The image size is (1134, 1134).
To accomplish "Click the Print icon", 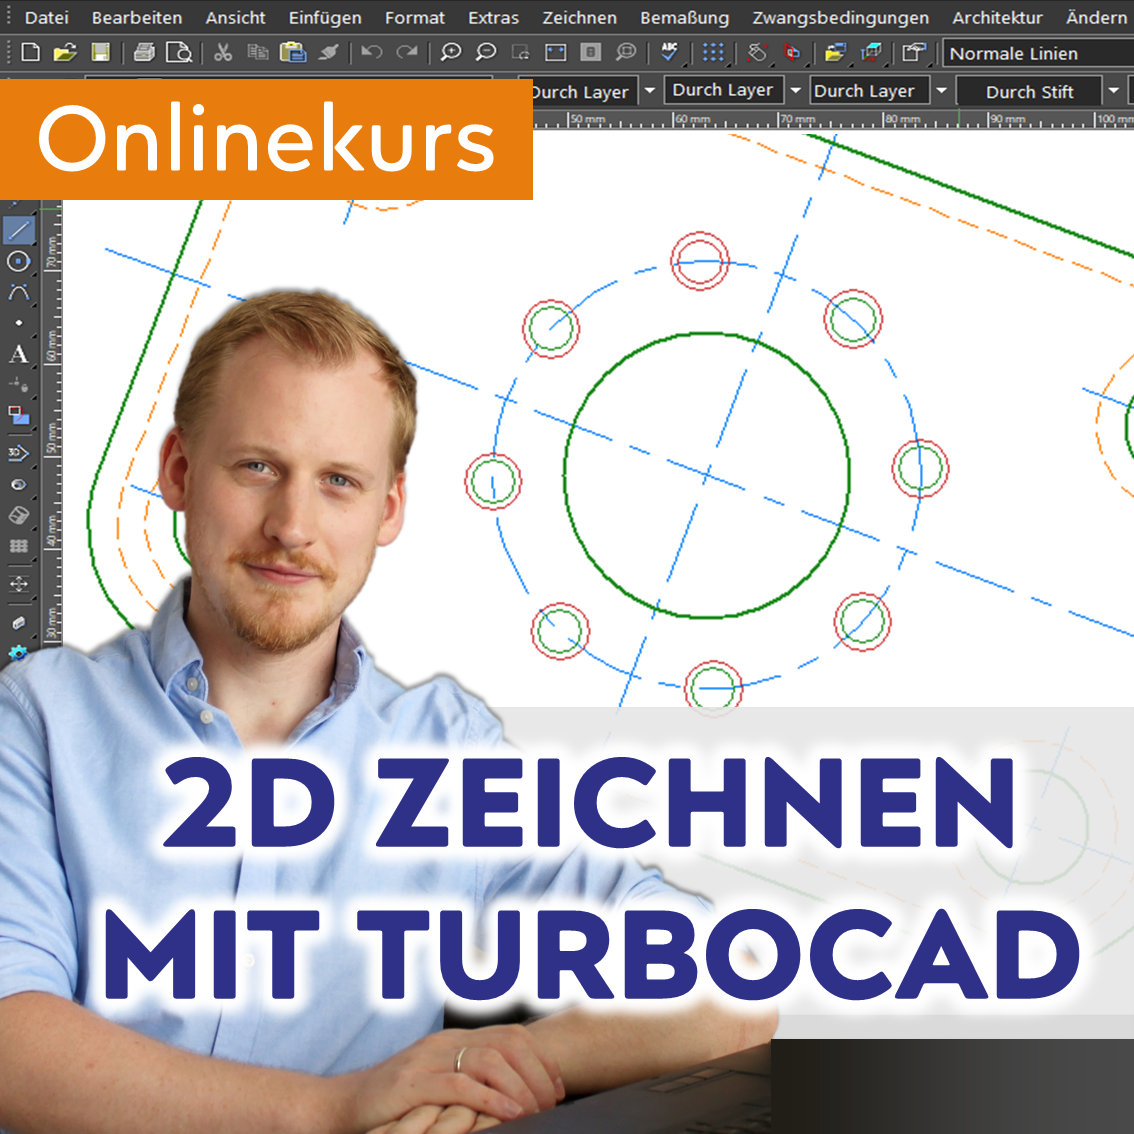I will 144,53.
